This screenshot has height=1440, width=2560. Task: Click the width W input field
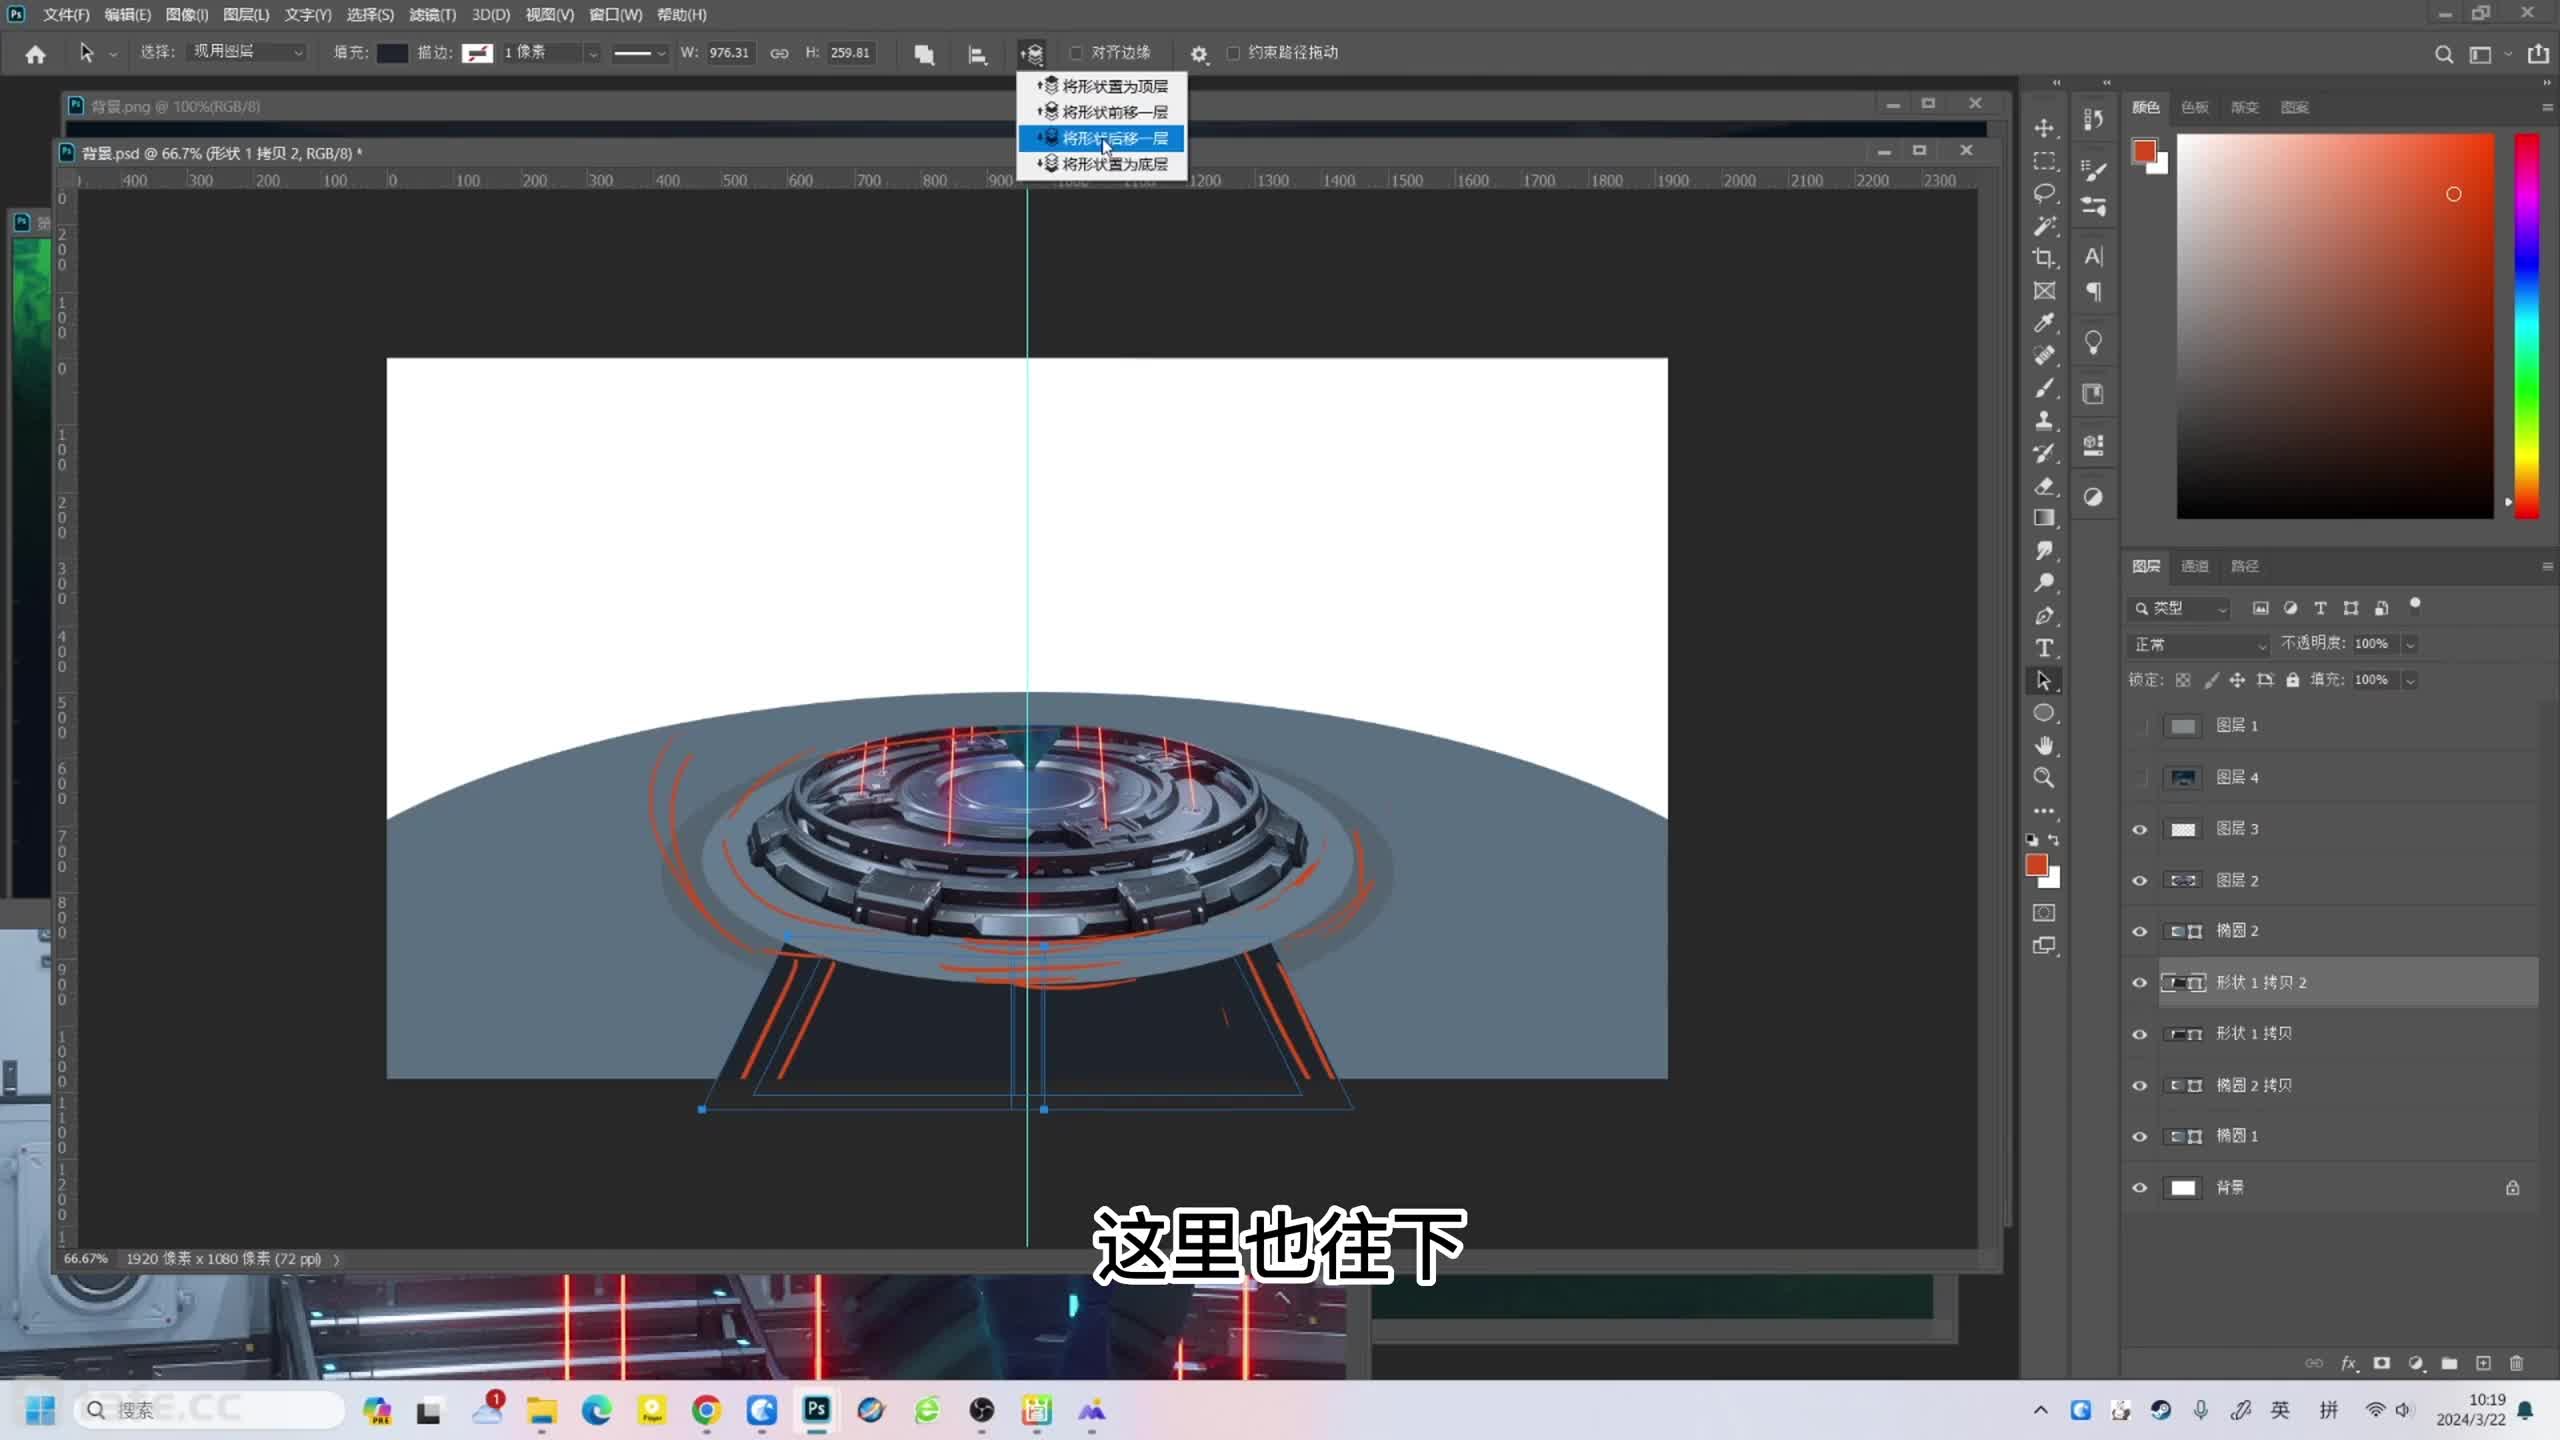[730, 53]
